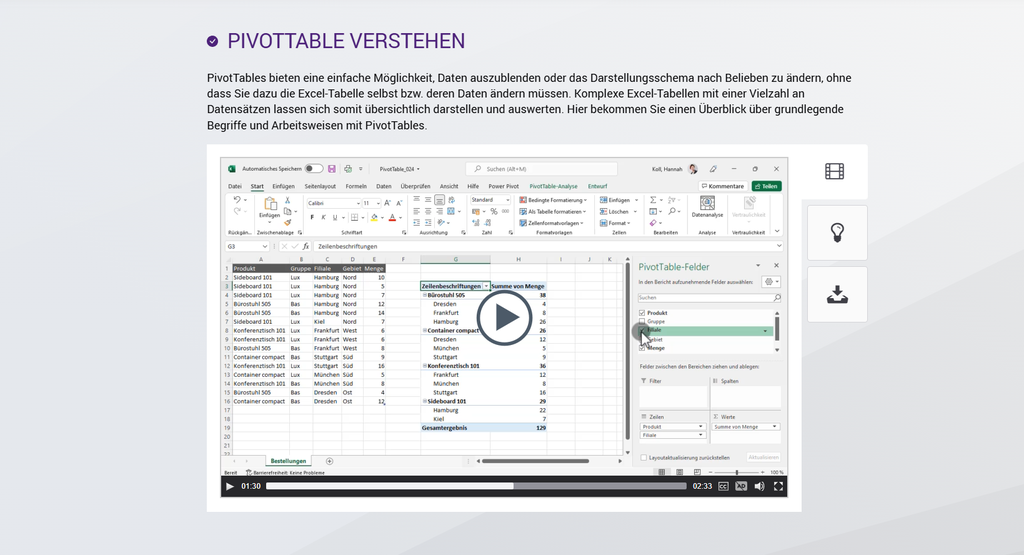
Task: Add a new sheet with plus icon
Action: point(329,461)
